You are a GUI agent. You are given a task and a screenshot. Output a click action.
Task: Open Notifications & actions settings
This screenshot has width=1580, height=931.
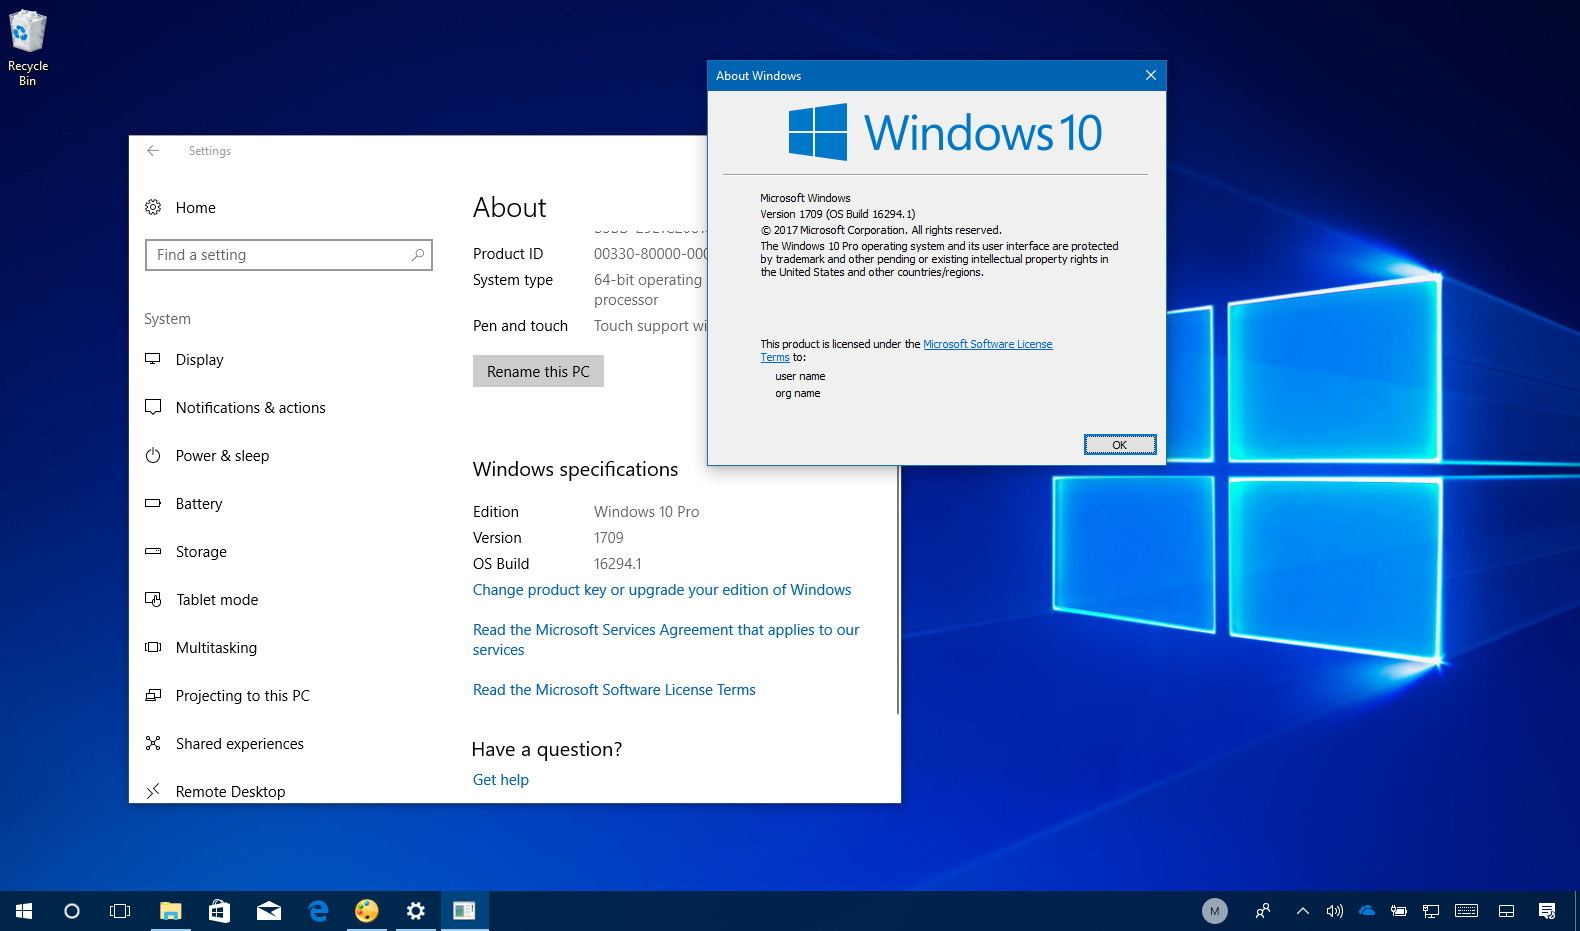pyautogui.click(x=250, y=408)
